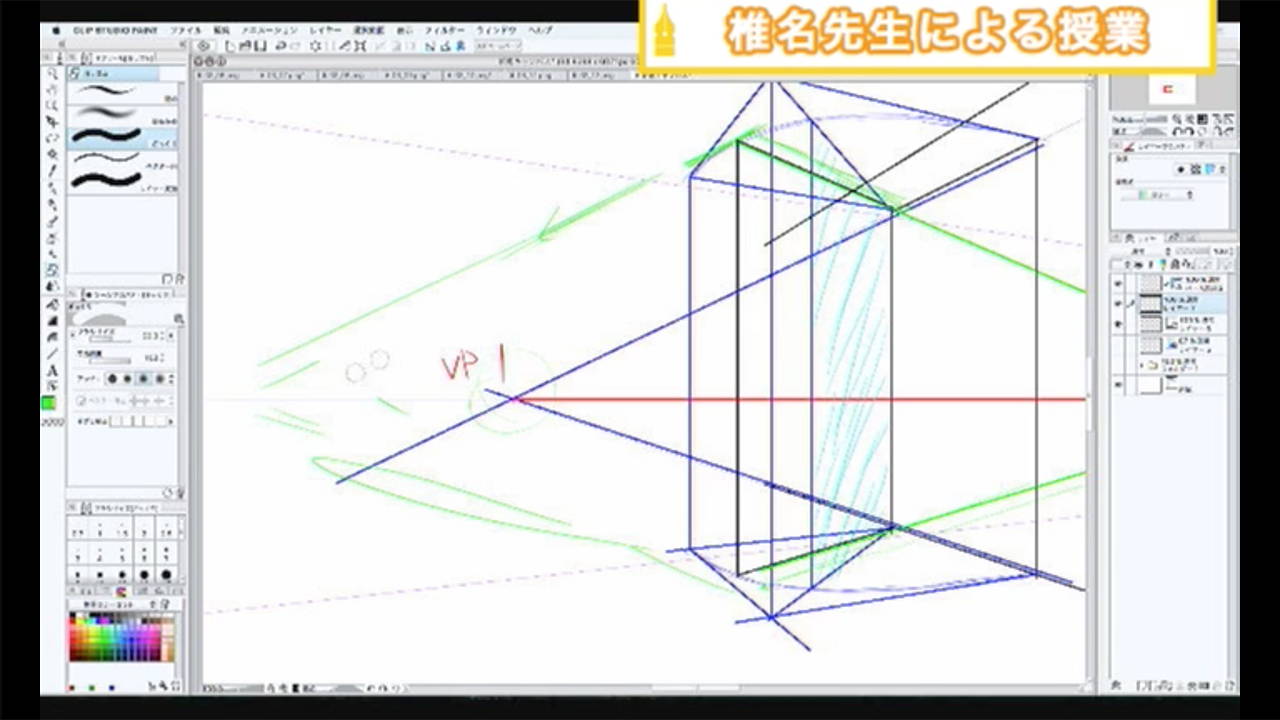The width and height of the screenshot is (1280, 720).
Task: Select the third anti-aliasing dot option
Action: (x=143, y=379)
